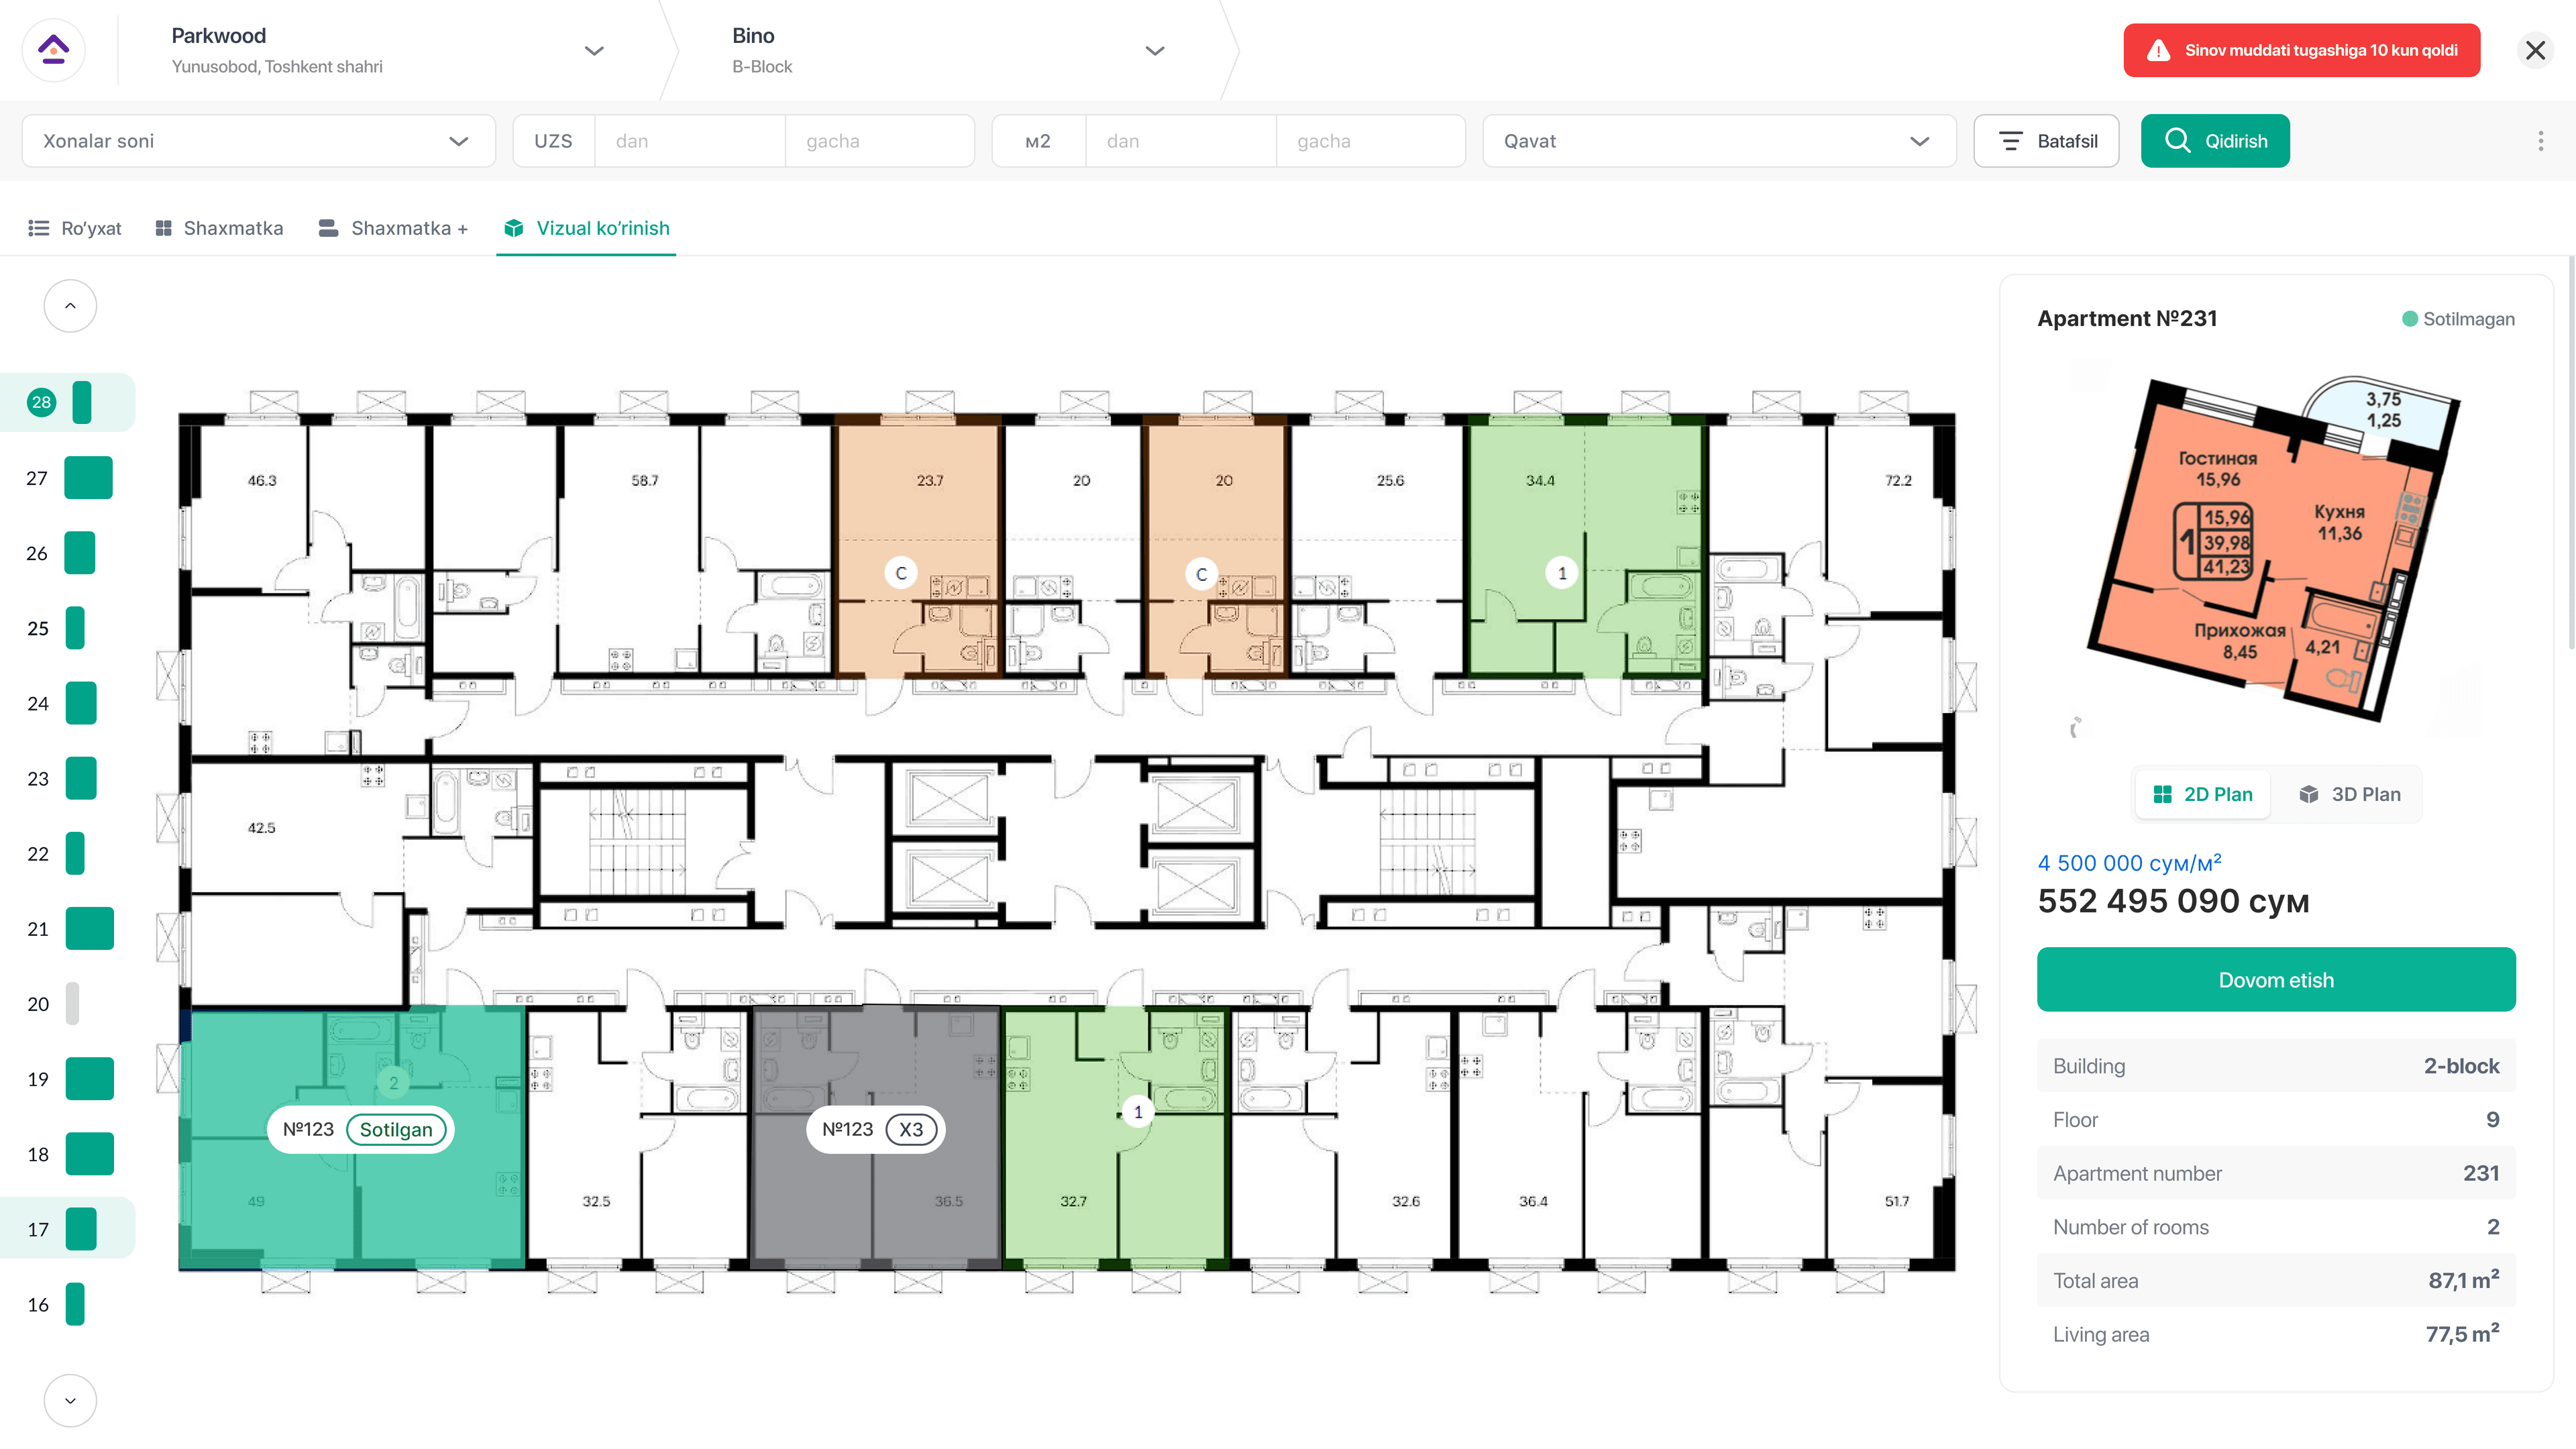
Task: Switch to the 3D Plan view
Action: pos(2349,794)
